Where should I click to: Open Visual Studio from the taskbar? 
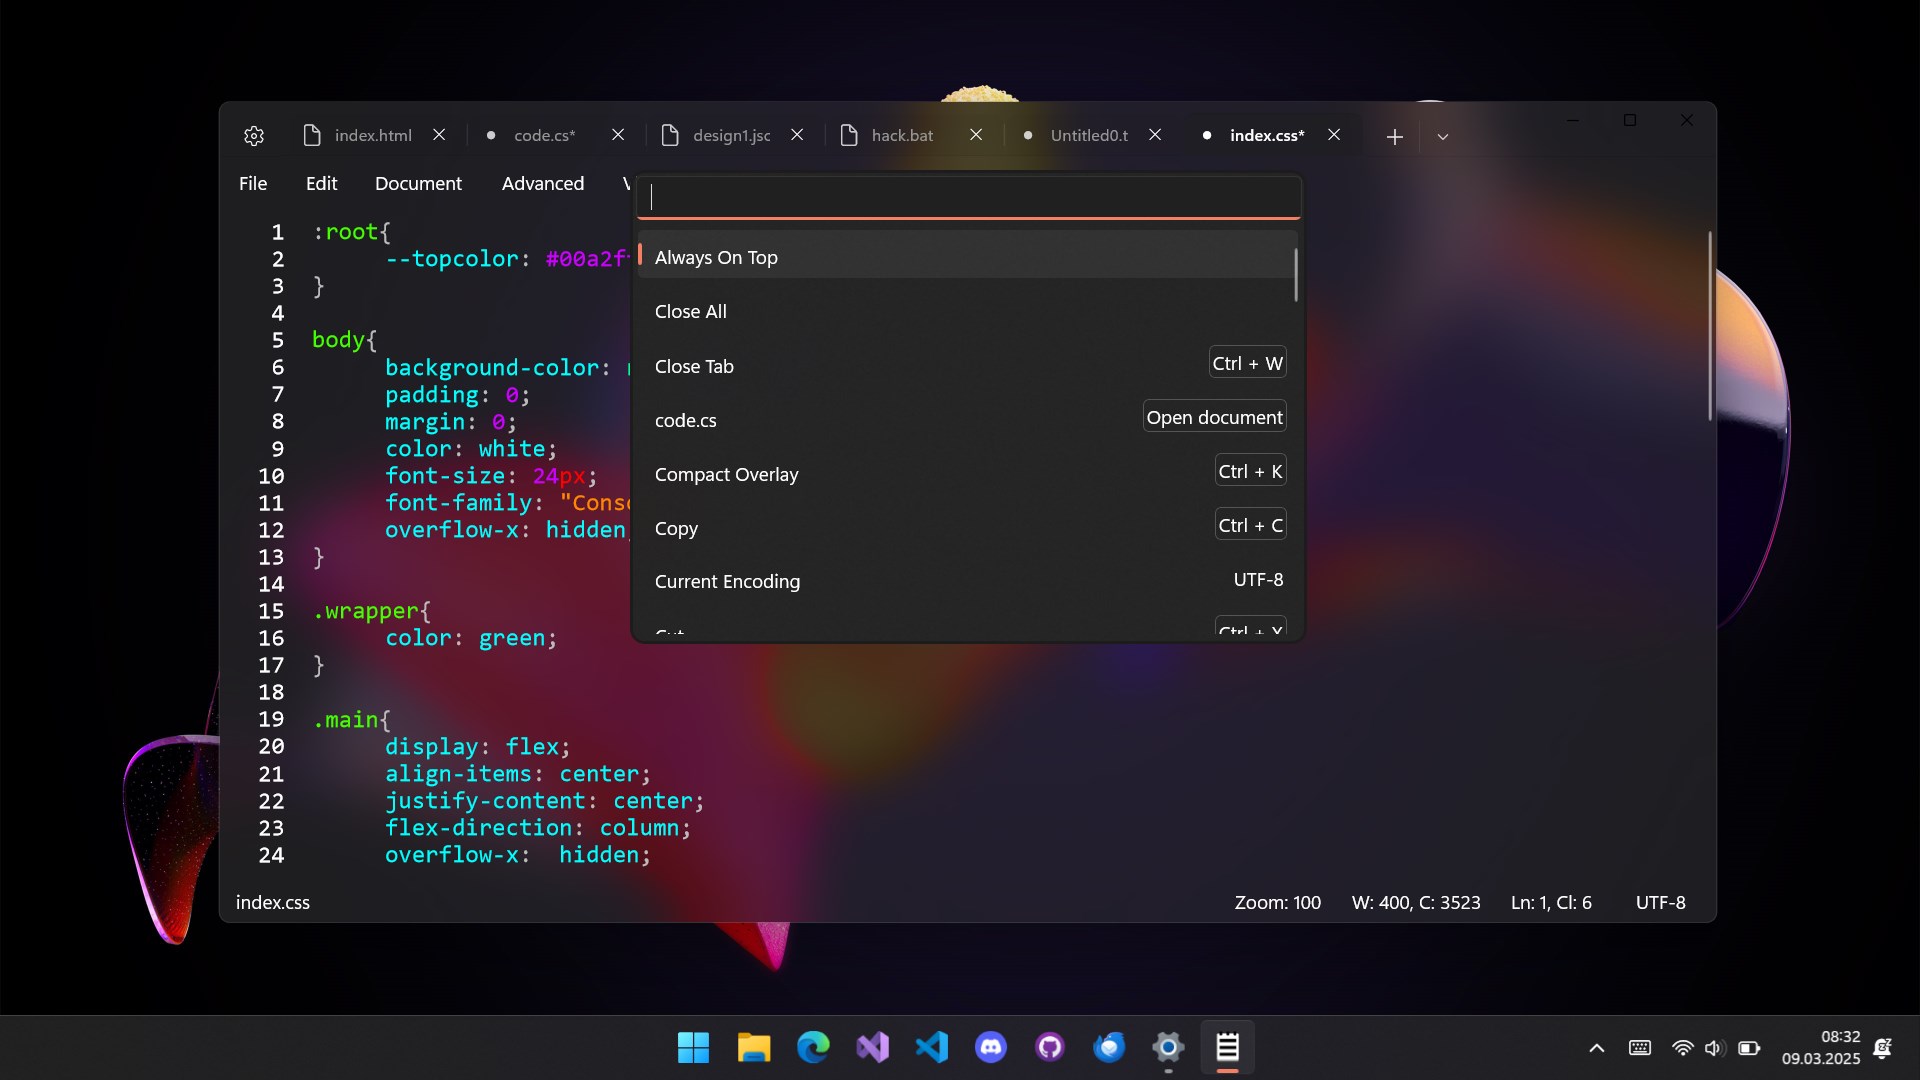(872, 1047)
